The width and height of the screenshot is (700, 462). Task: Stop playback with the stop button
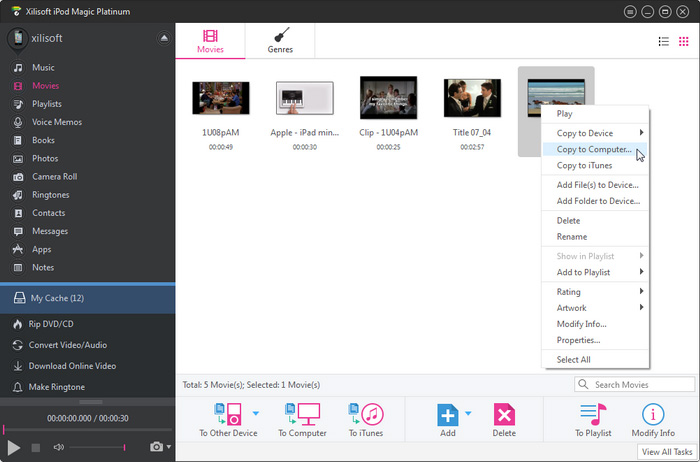(x=36, y=447)
